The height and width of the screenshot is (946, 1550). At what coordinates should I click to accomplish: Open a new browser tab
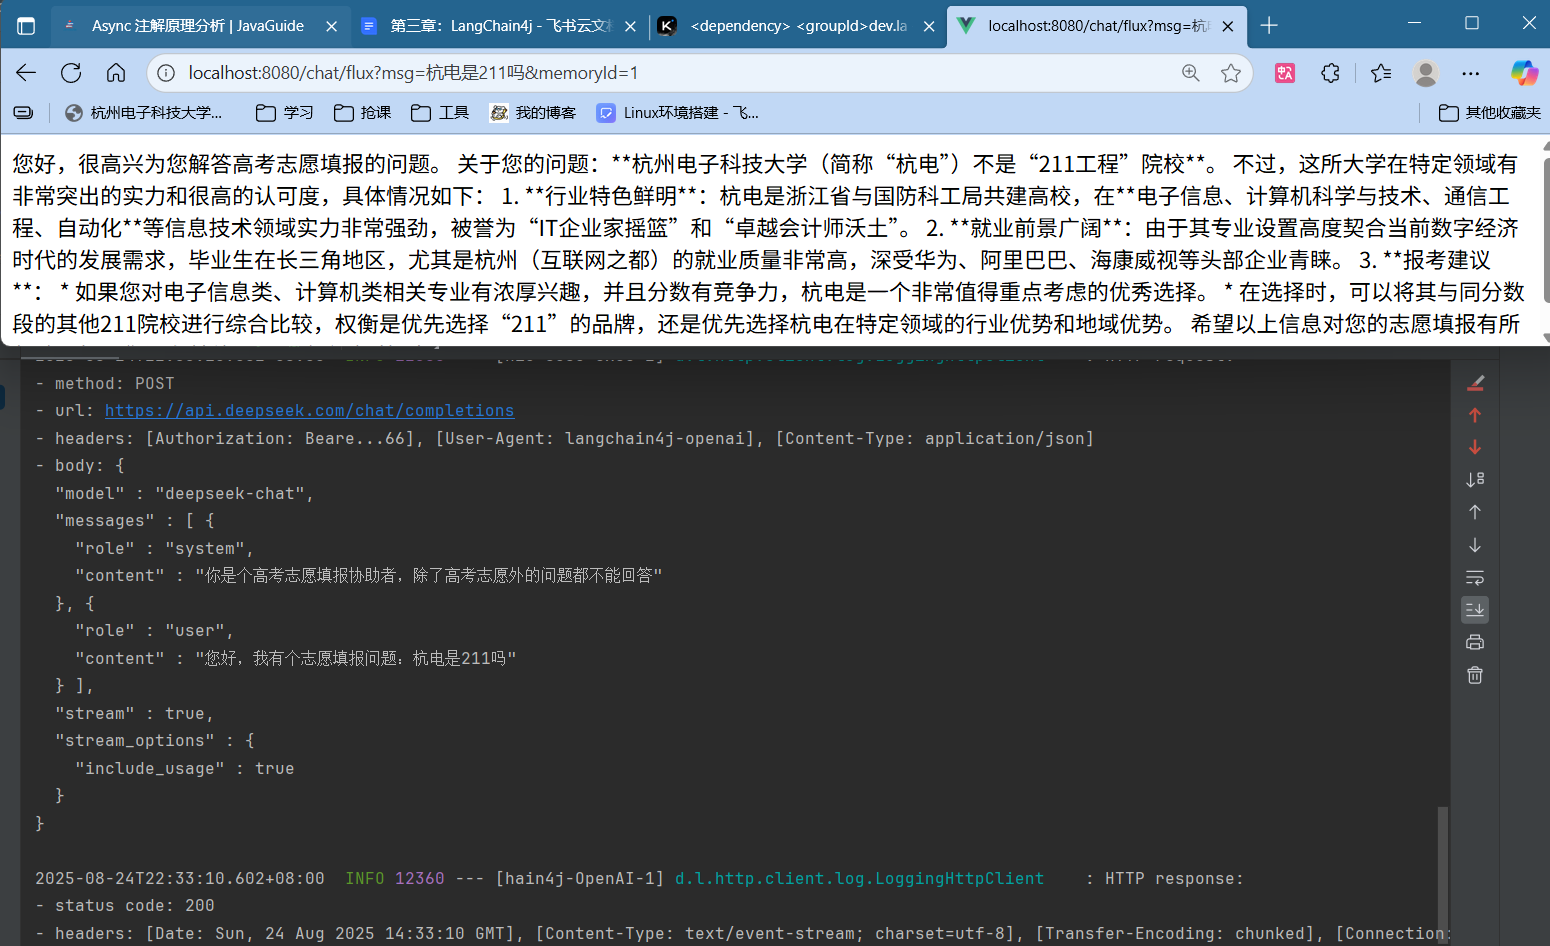click(1269, 26)
